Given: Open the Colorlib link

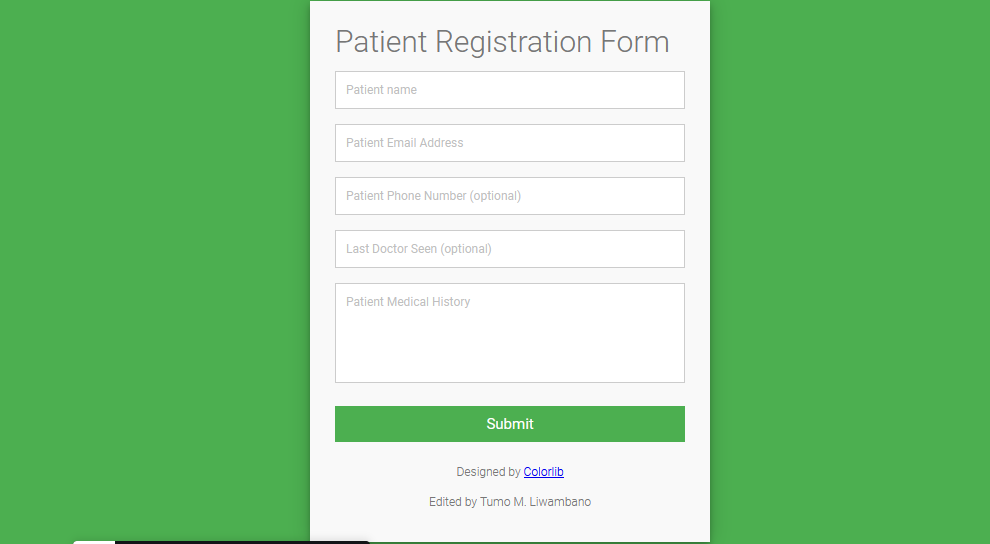Looking at the screenshot, I should 544,471.
